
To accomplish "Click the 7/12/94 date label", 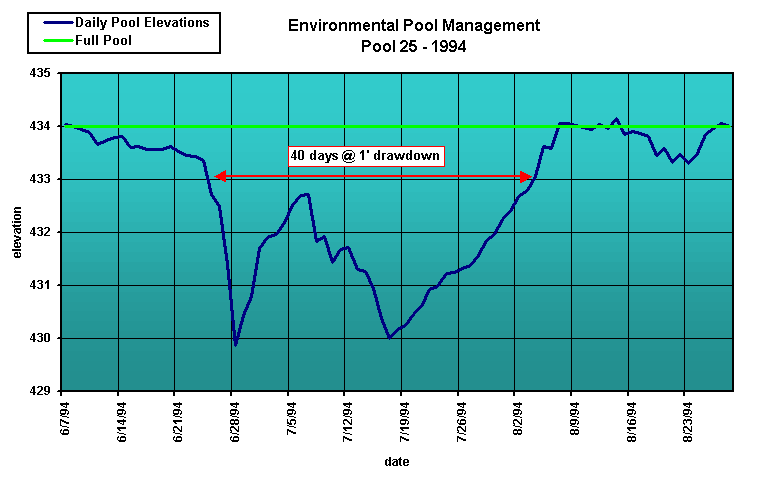I will (x=348, y=422).
